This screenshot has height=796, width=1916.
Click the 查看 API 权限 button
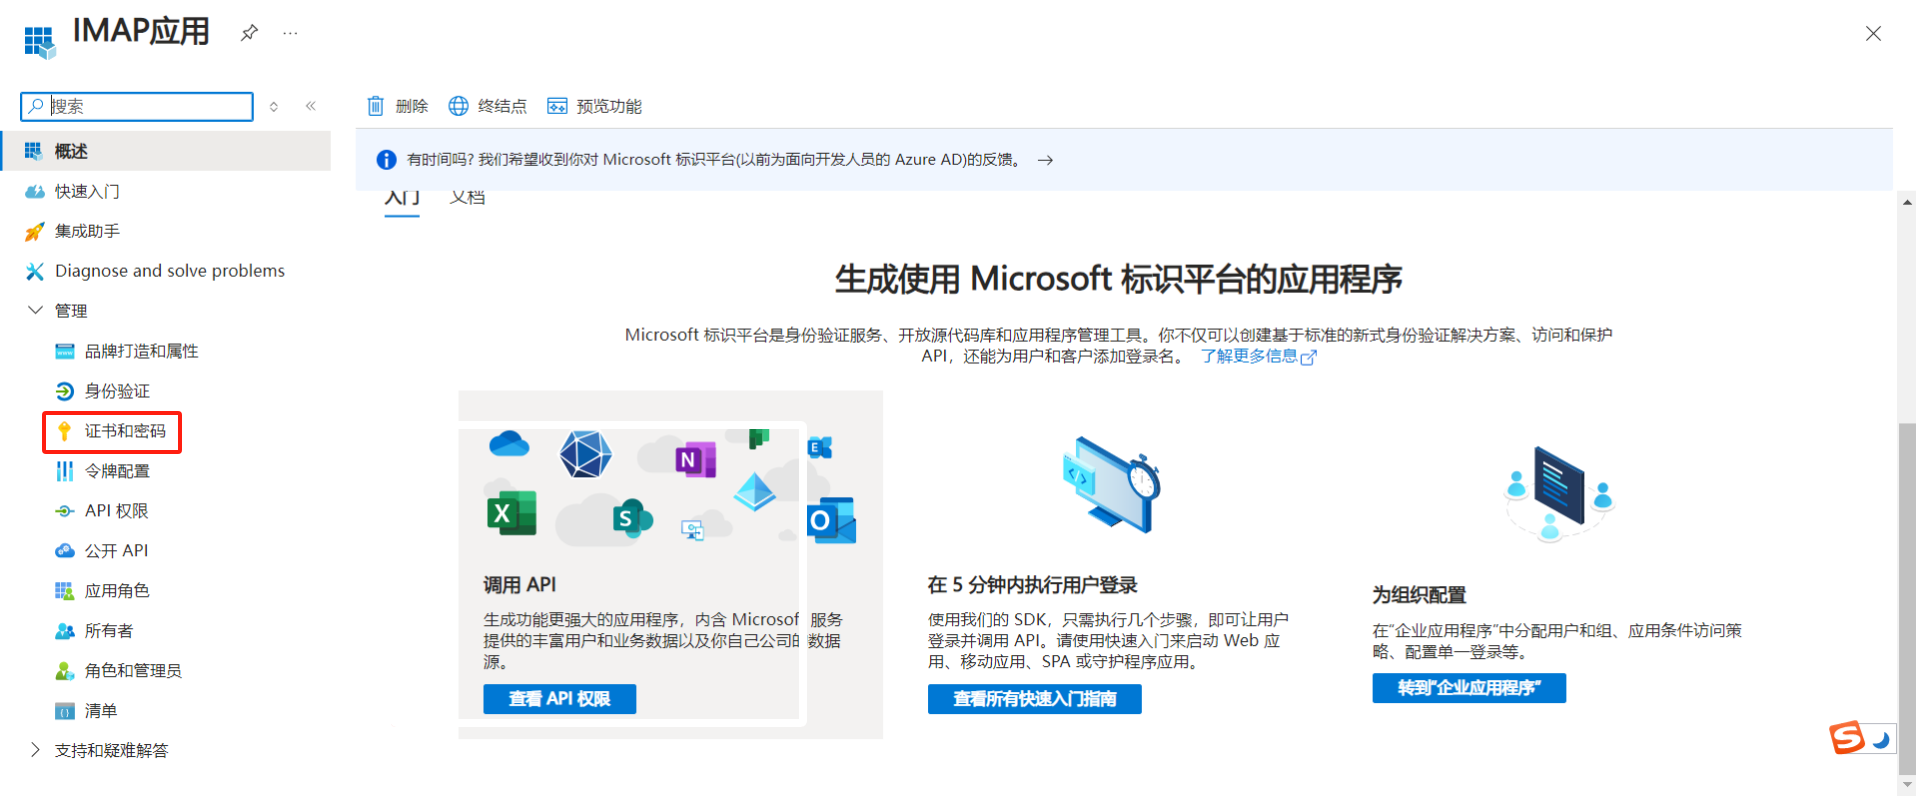coord(559,699)
